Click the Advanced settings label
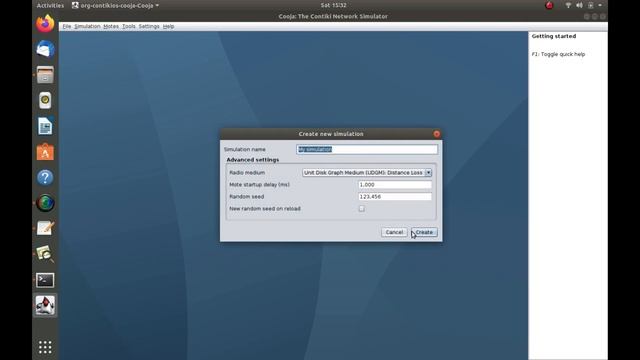 [253, 160]
